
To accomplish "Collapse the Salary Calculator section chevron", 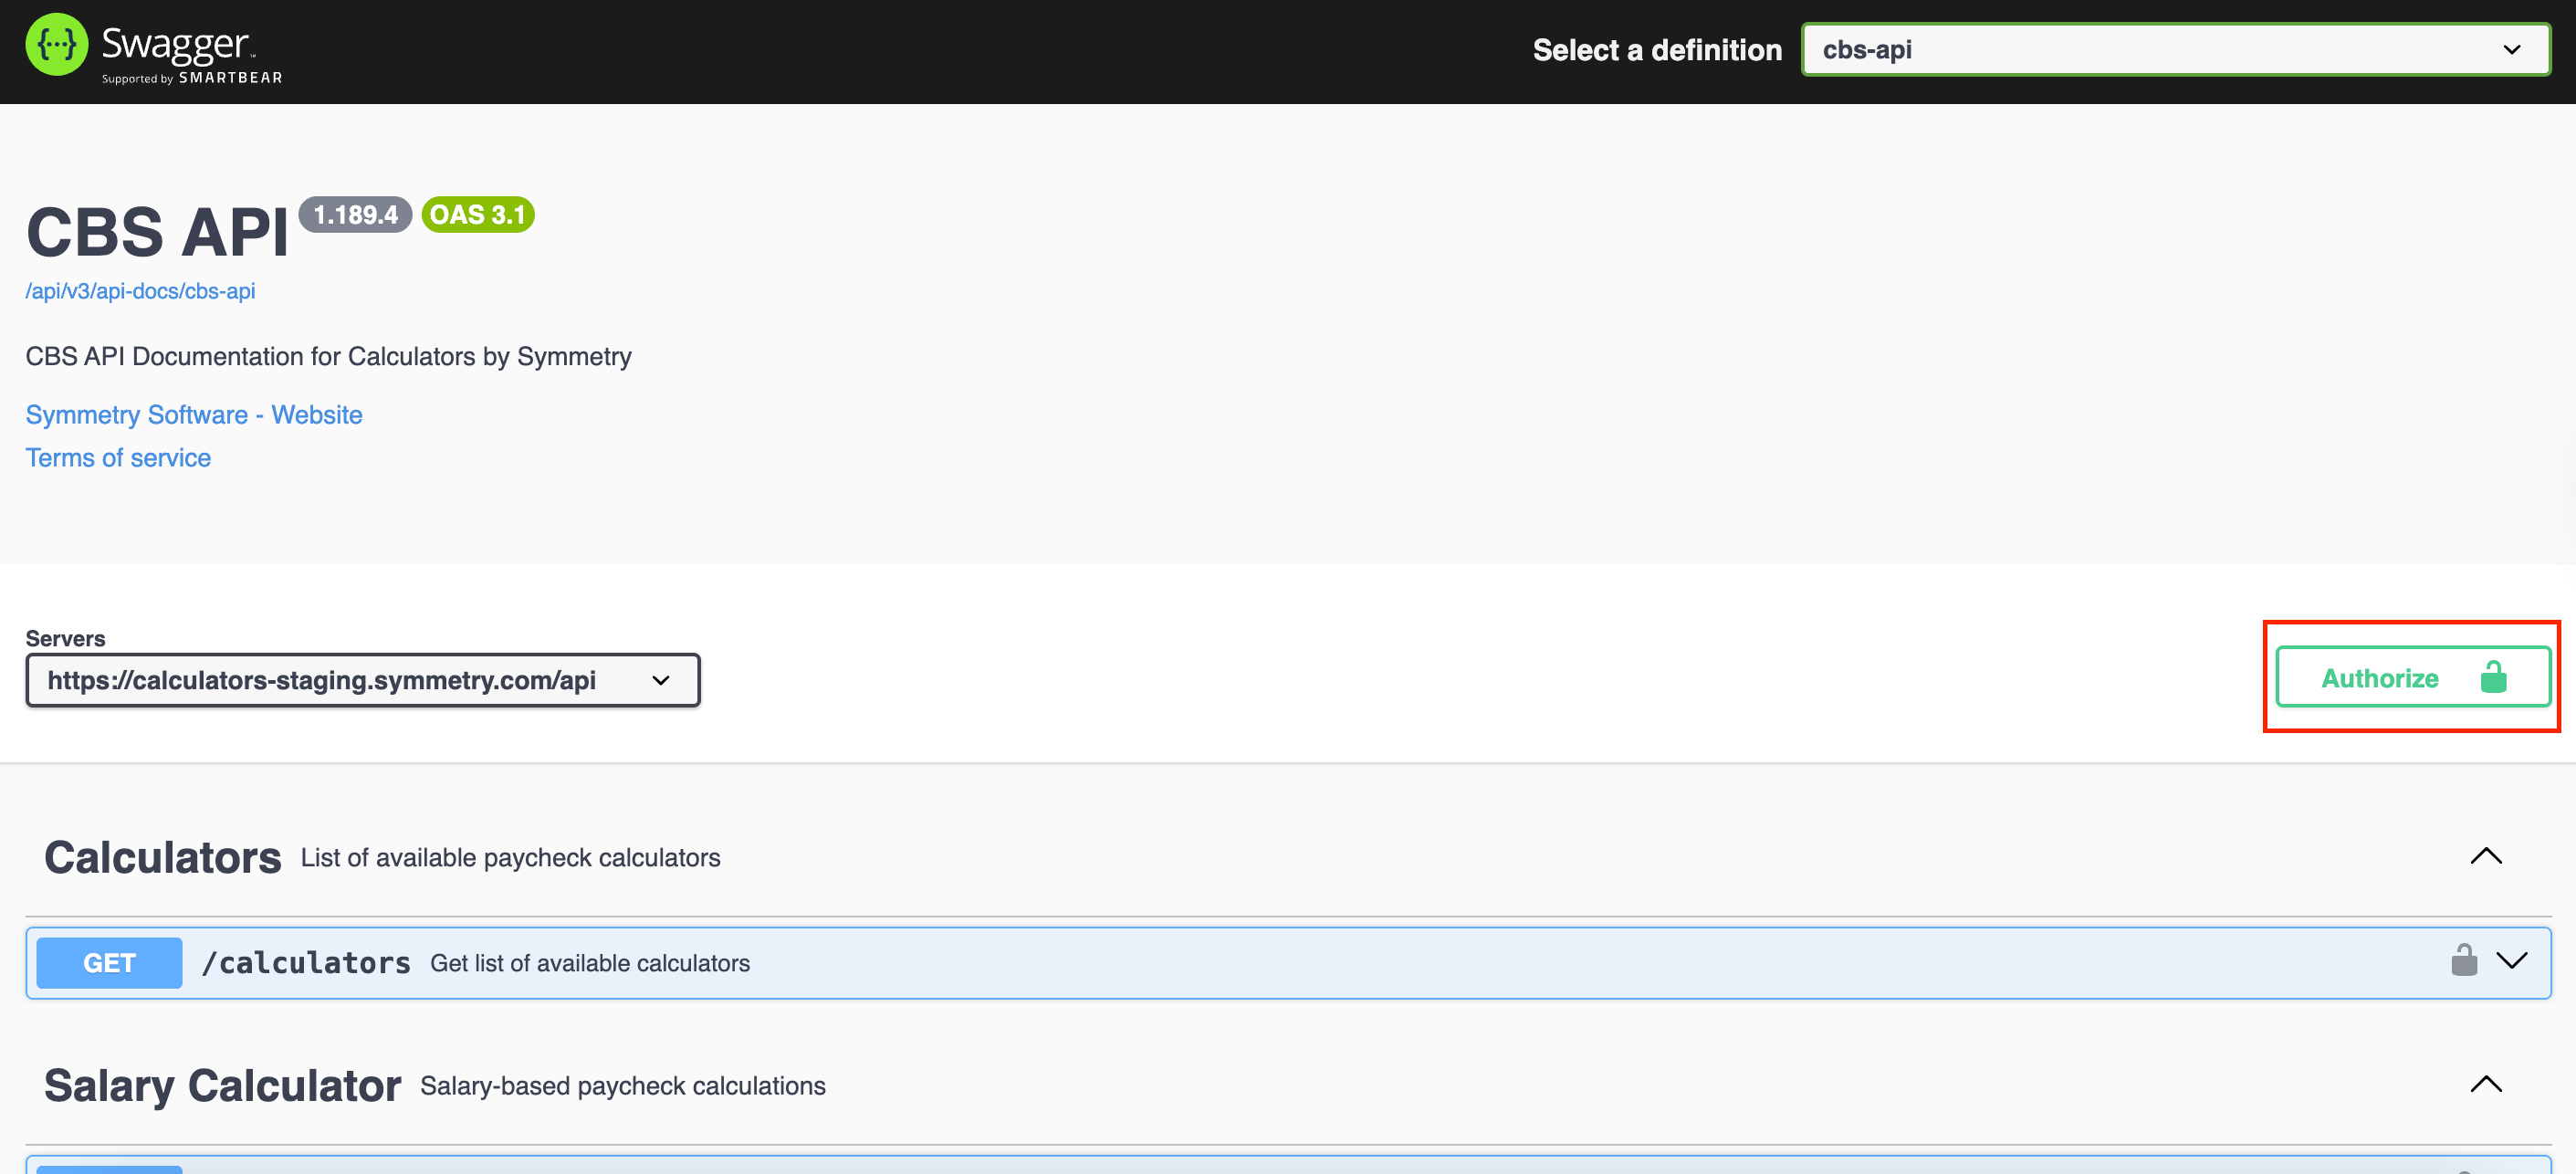I will click(2486, 1085).
